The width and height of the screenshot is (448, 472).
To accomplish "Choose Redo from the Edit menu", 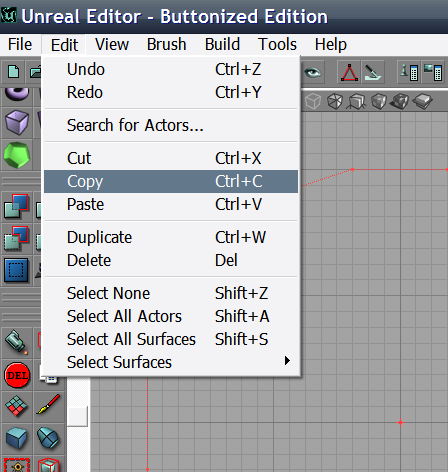I will (171, 92).
